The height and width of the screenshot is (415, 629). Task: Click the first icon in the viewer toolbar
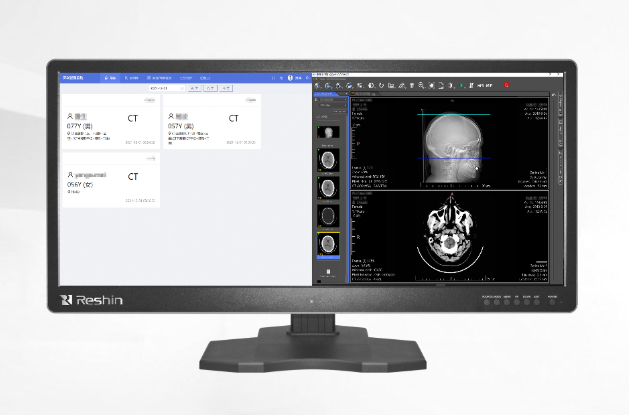click(x=318, y=86)
